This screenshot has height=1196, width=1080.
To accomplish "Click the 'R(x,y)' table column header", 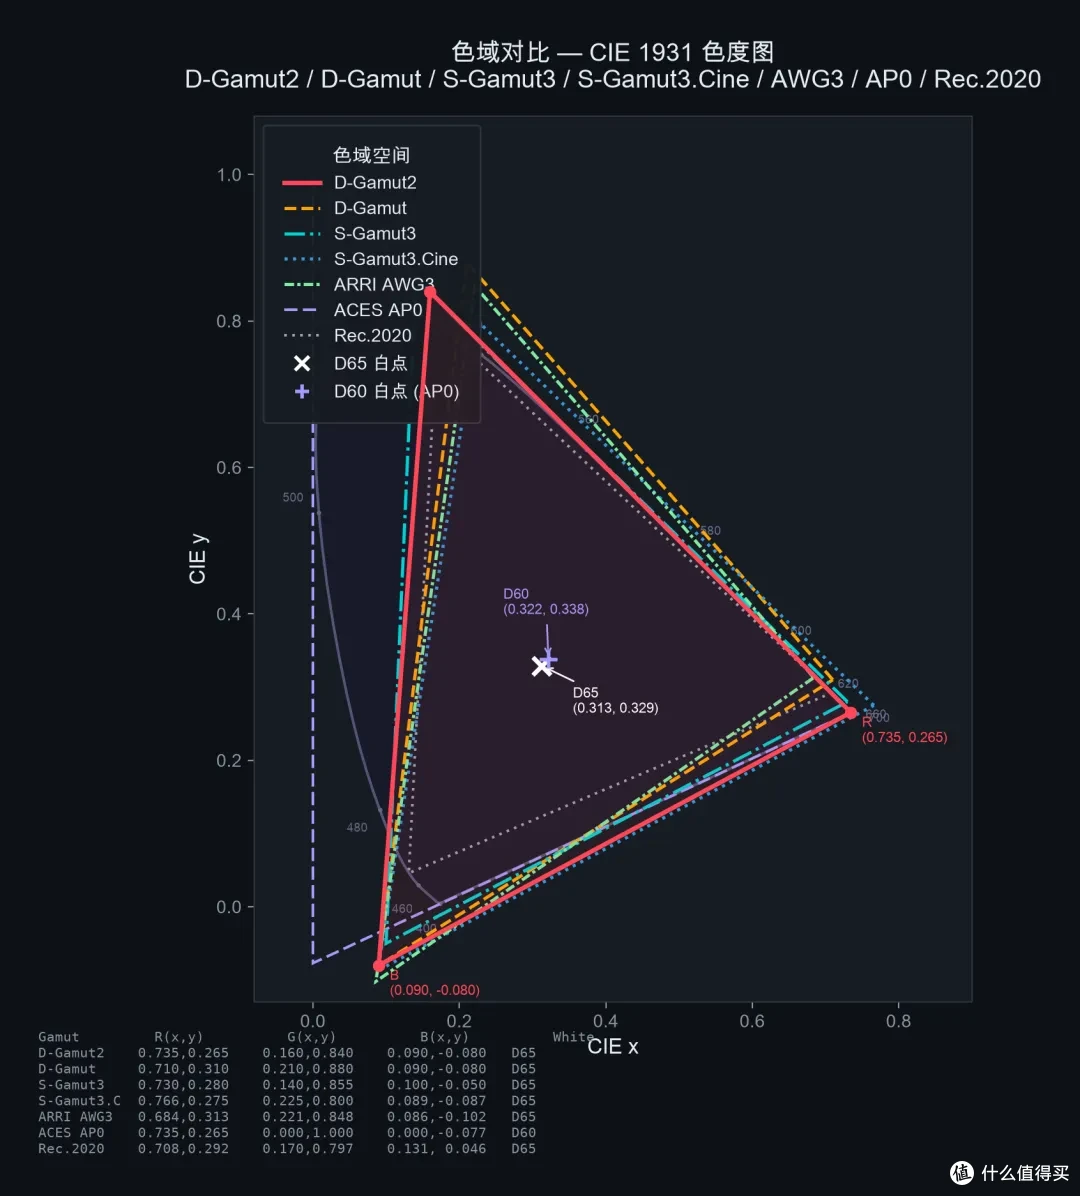I will [x=179, y=1037].
